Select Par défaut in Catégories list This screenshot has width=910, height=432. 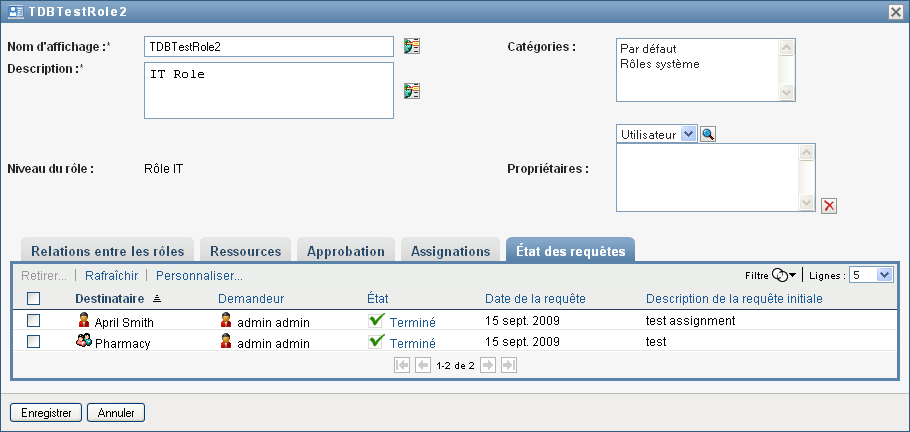pyautogui.click(x=648, y=49)
